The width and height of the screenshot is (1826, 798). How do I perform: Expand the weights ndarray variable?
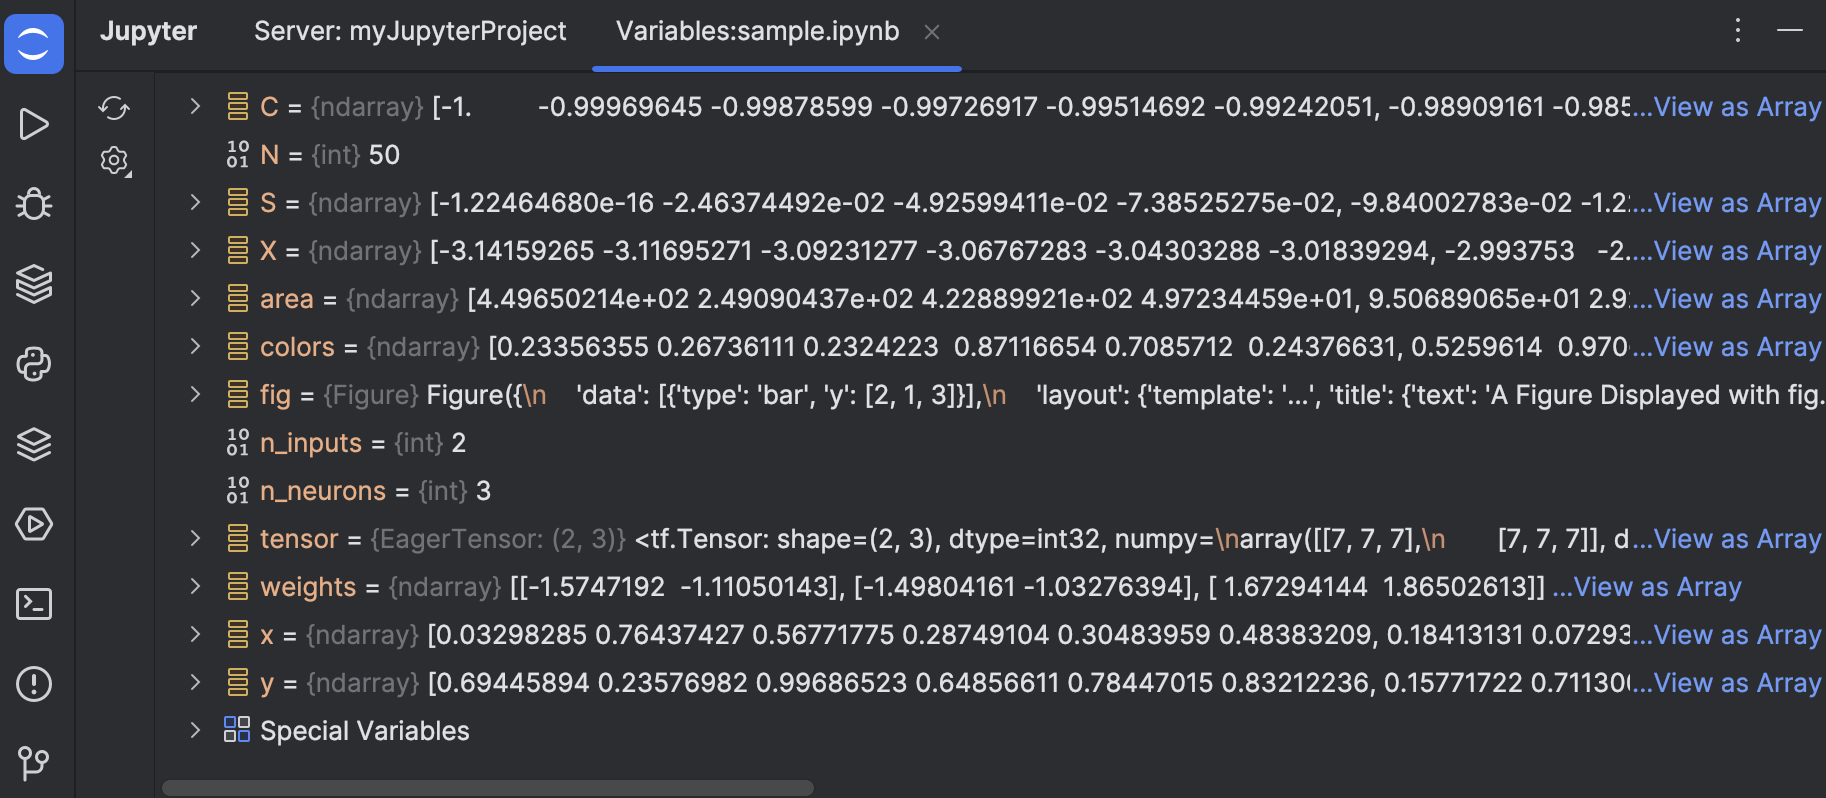click(x=196, y=586)
